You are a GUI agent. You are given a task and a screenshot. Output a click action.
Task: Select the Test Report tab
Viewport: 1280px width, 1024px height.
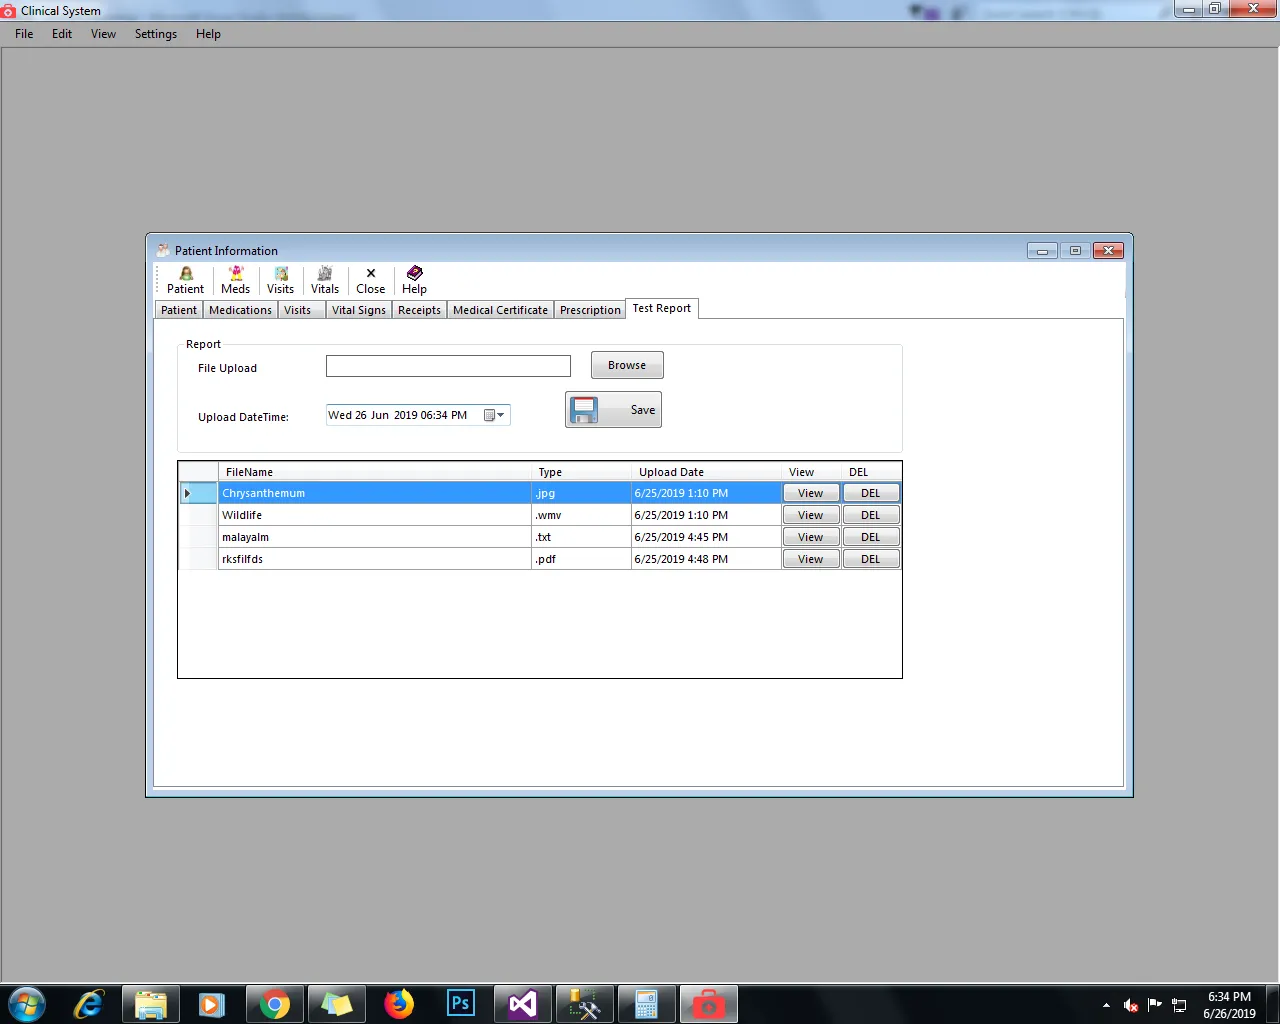pos(662,308)
